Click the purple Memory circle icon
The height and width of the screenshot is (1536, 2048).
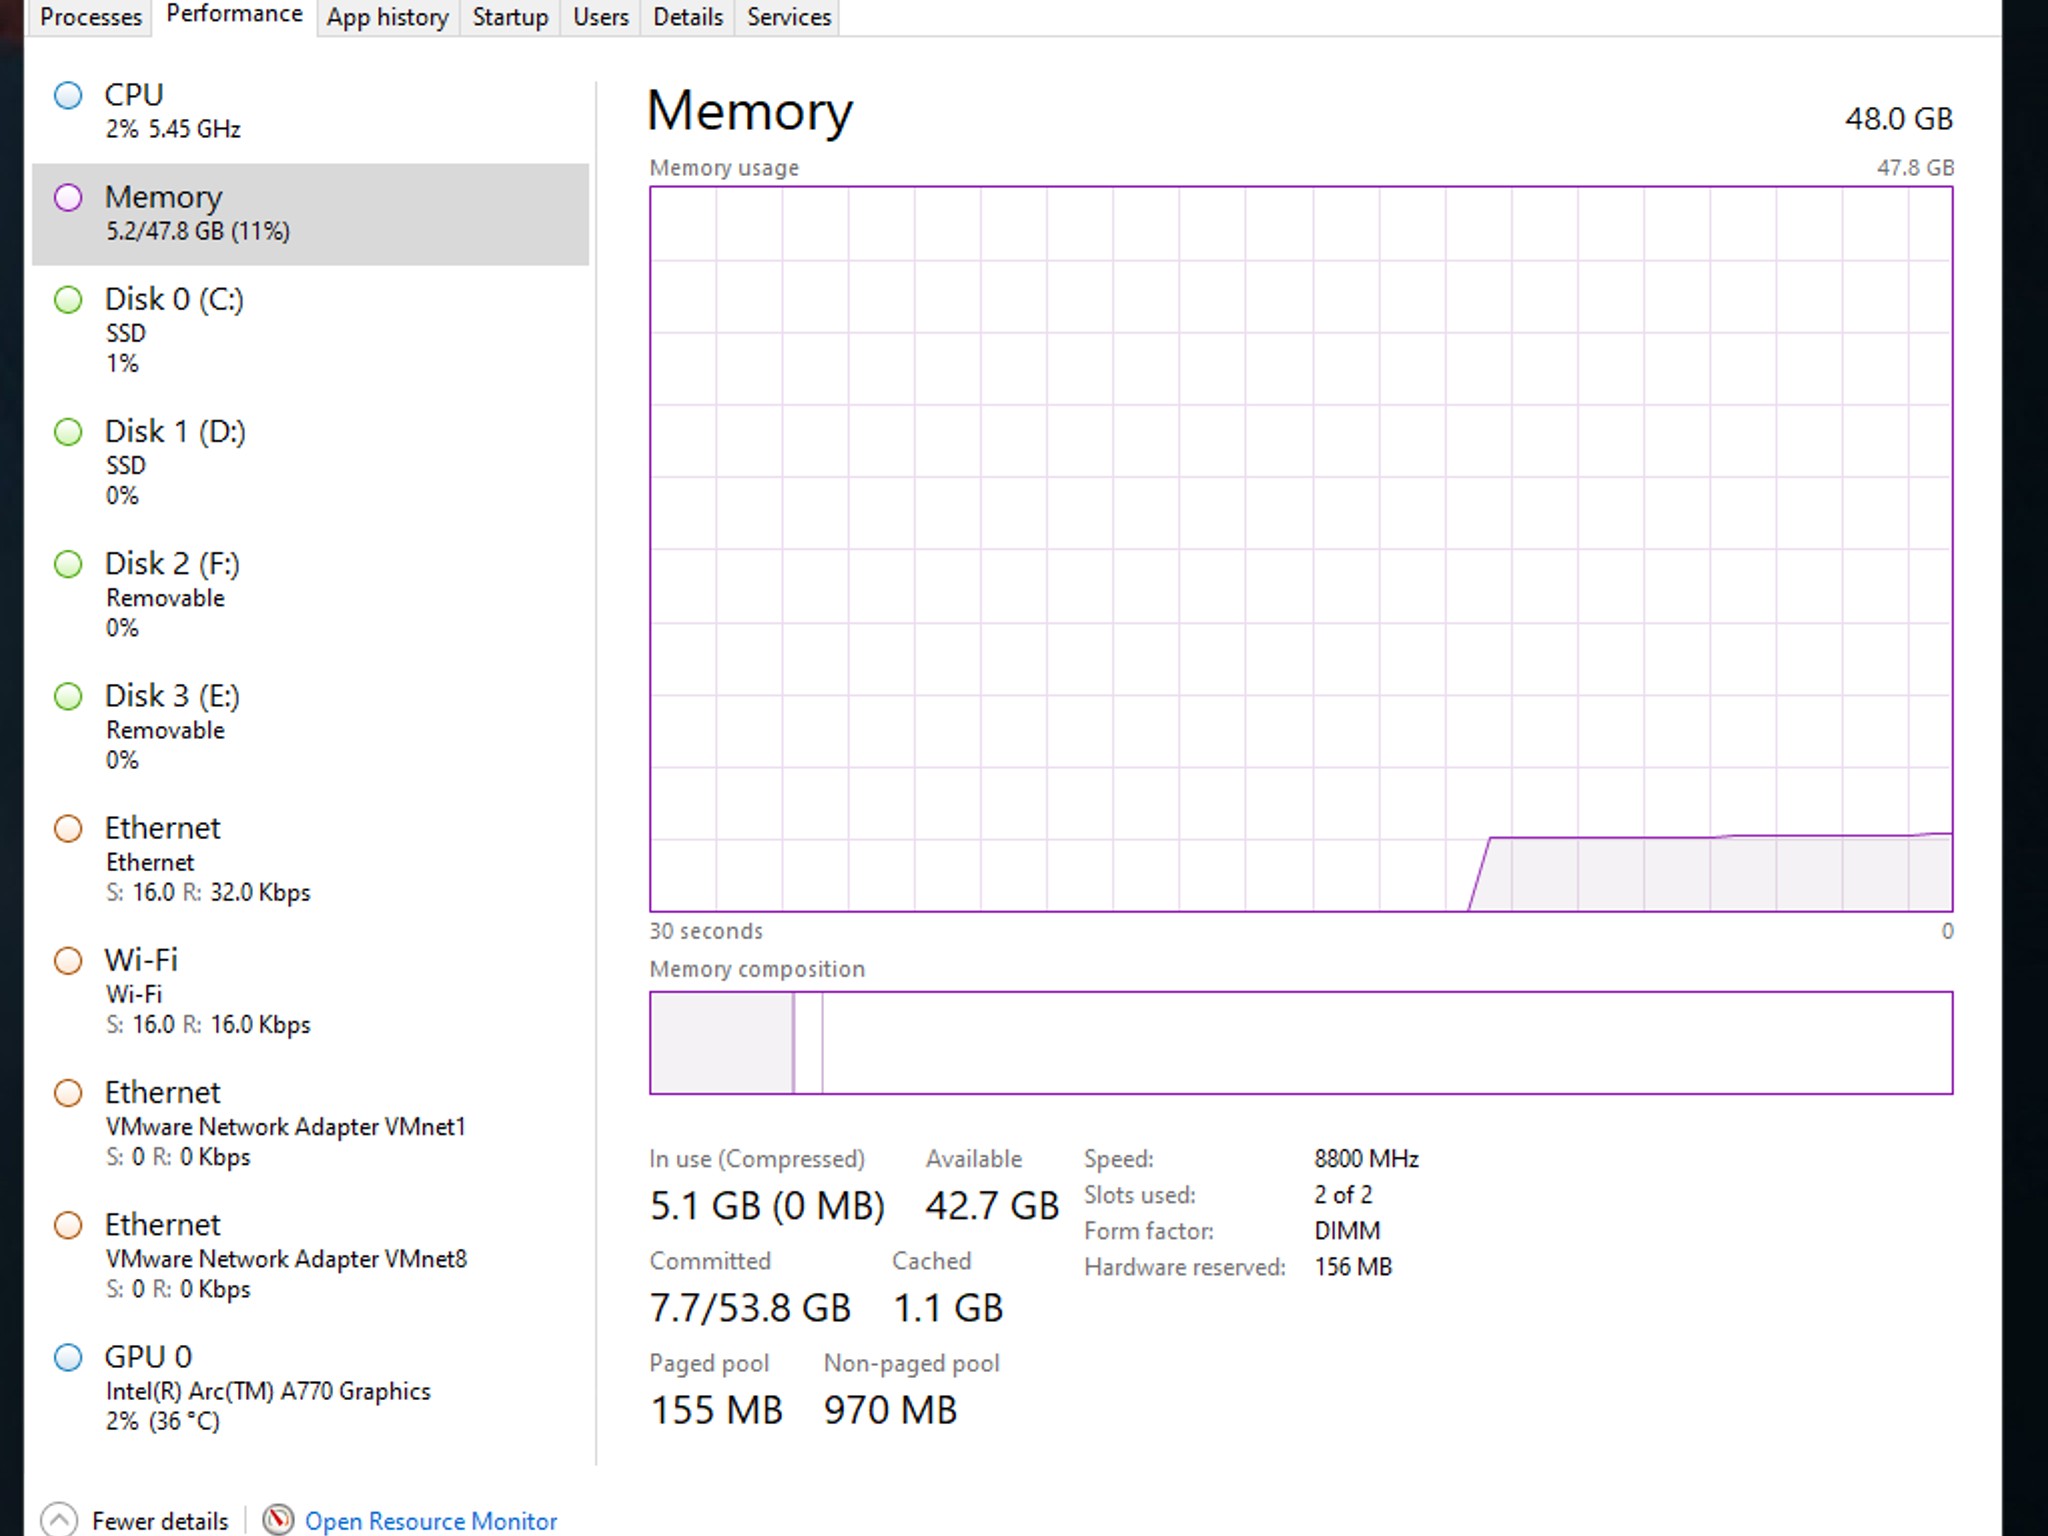(68, 198)
